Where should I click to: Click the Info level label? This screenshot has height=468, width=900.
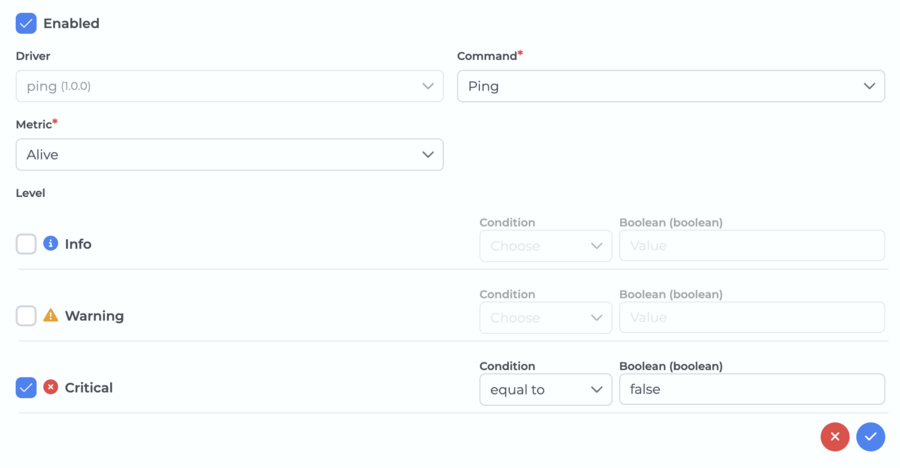coord(78,244)
